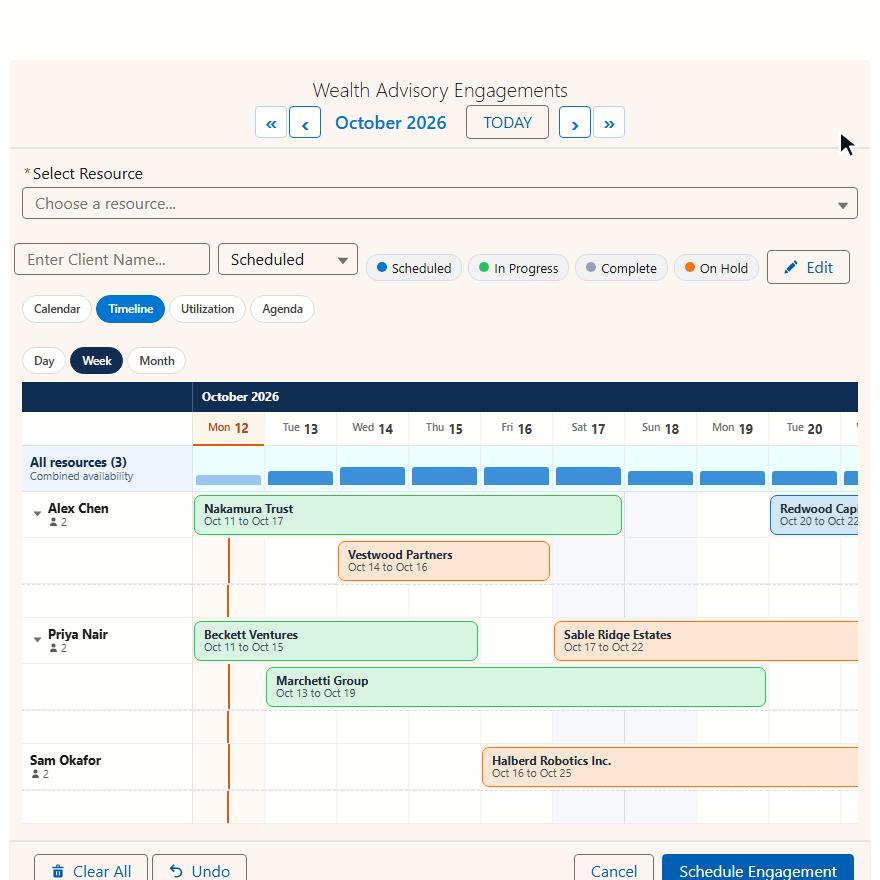Open the Halberd Robotics Inc. engagement bar
The width and height of the screenshot is (880, 880).
click(670, 767)
